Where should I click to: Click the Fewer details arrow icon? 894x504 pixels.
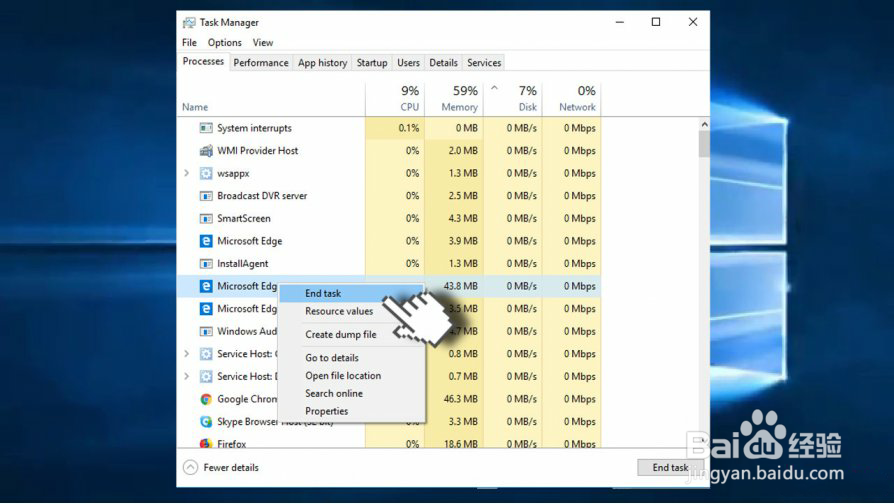click(190, 468)
